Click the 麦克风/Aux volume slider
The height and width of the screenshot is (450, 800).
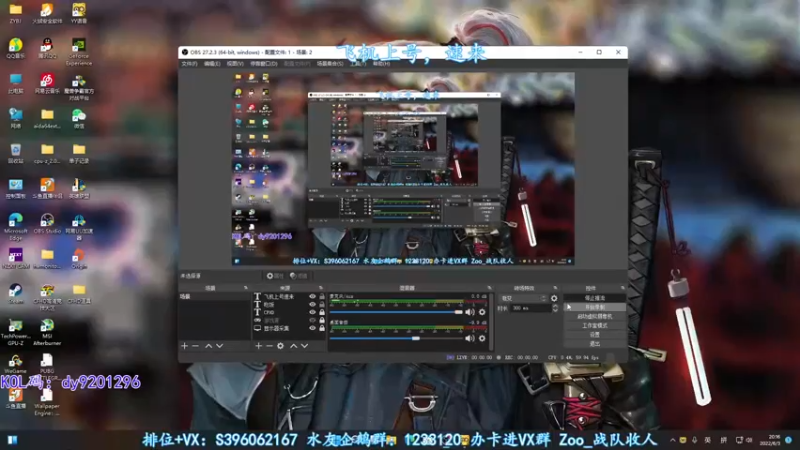click(396, 312)
